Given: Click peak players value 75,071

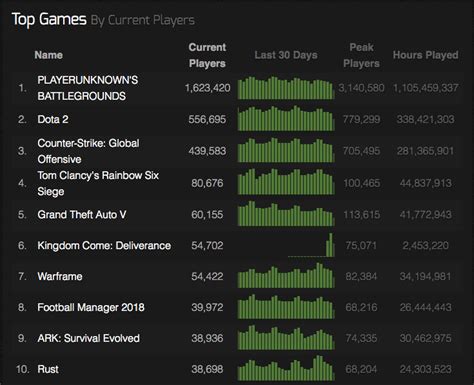Looking at the screenshot, I should [361, 246].
